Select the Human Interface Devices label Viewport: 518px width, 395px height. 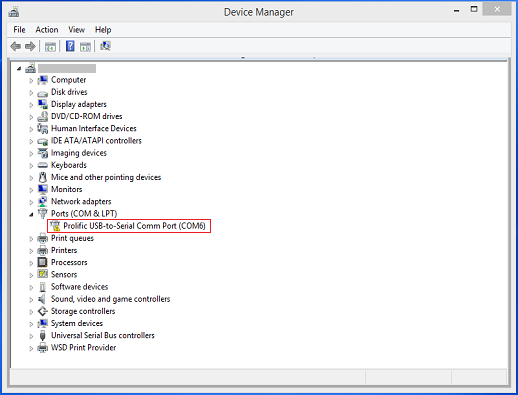tap(94, 128)
